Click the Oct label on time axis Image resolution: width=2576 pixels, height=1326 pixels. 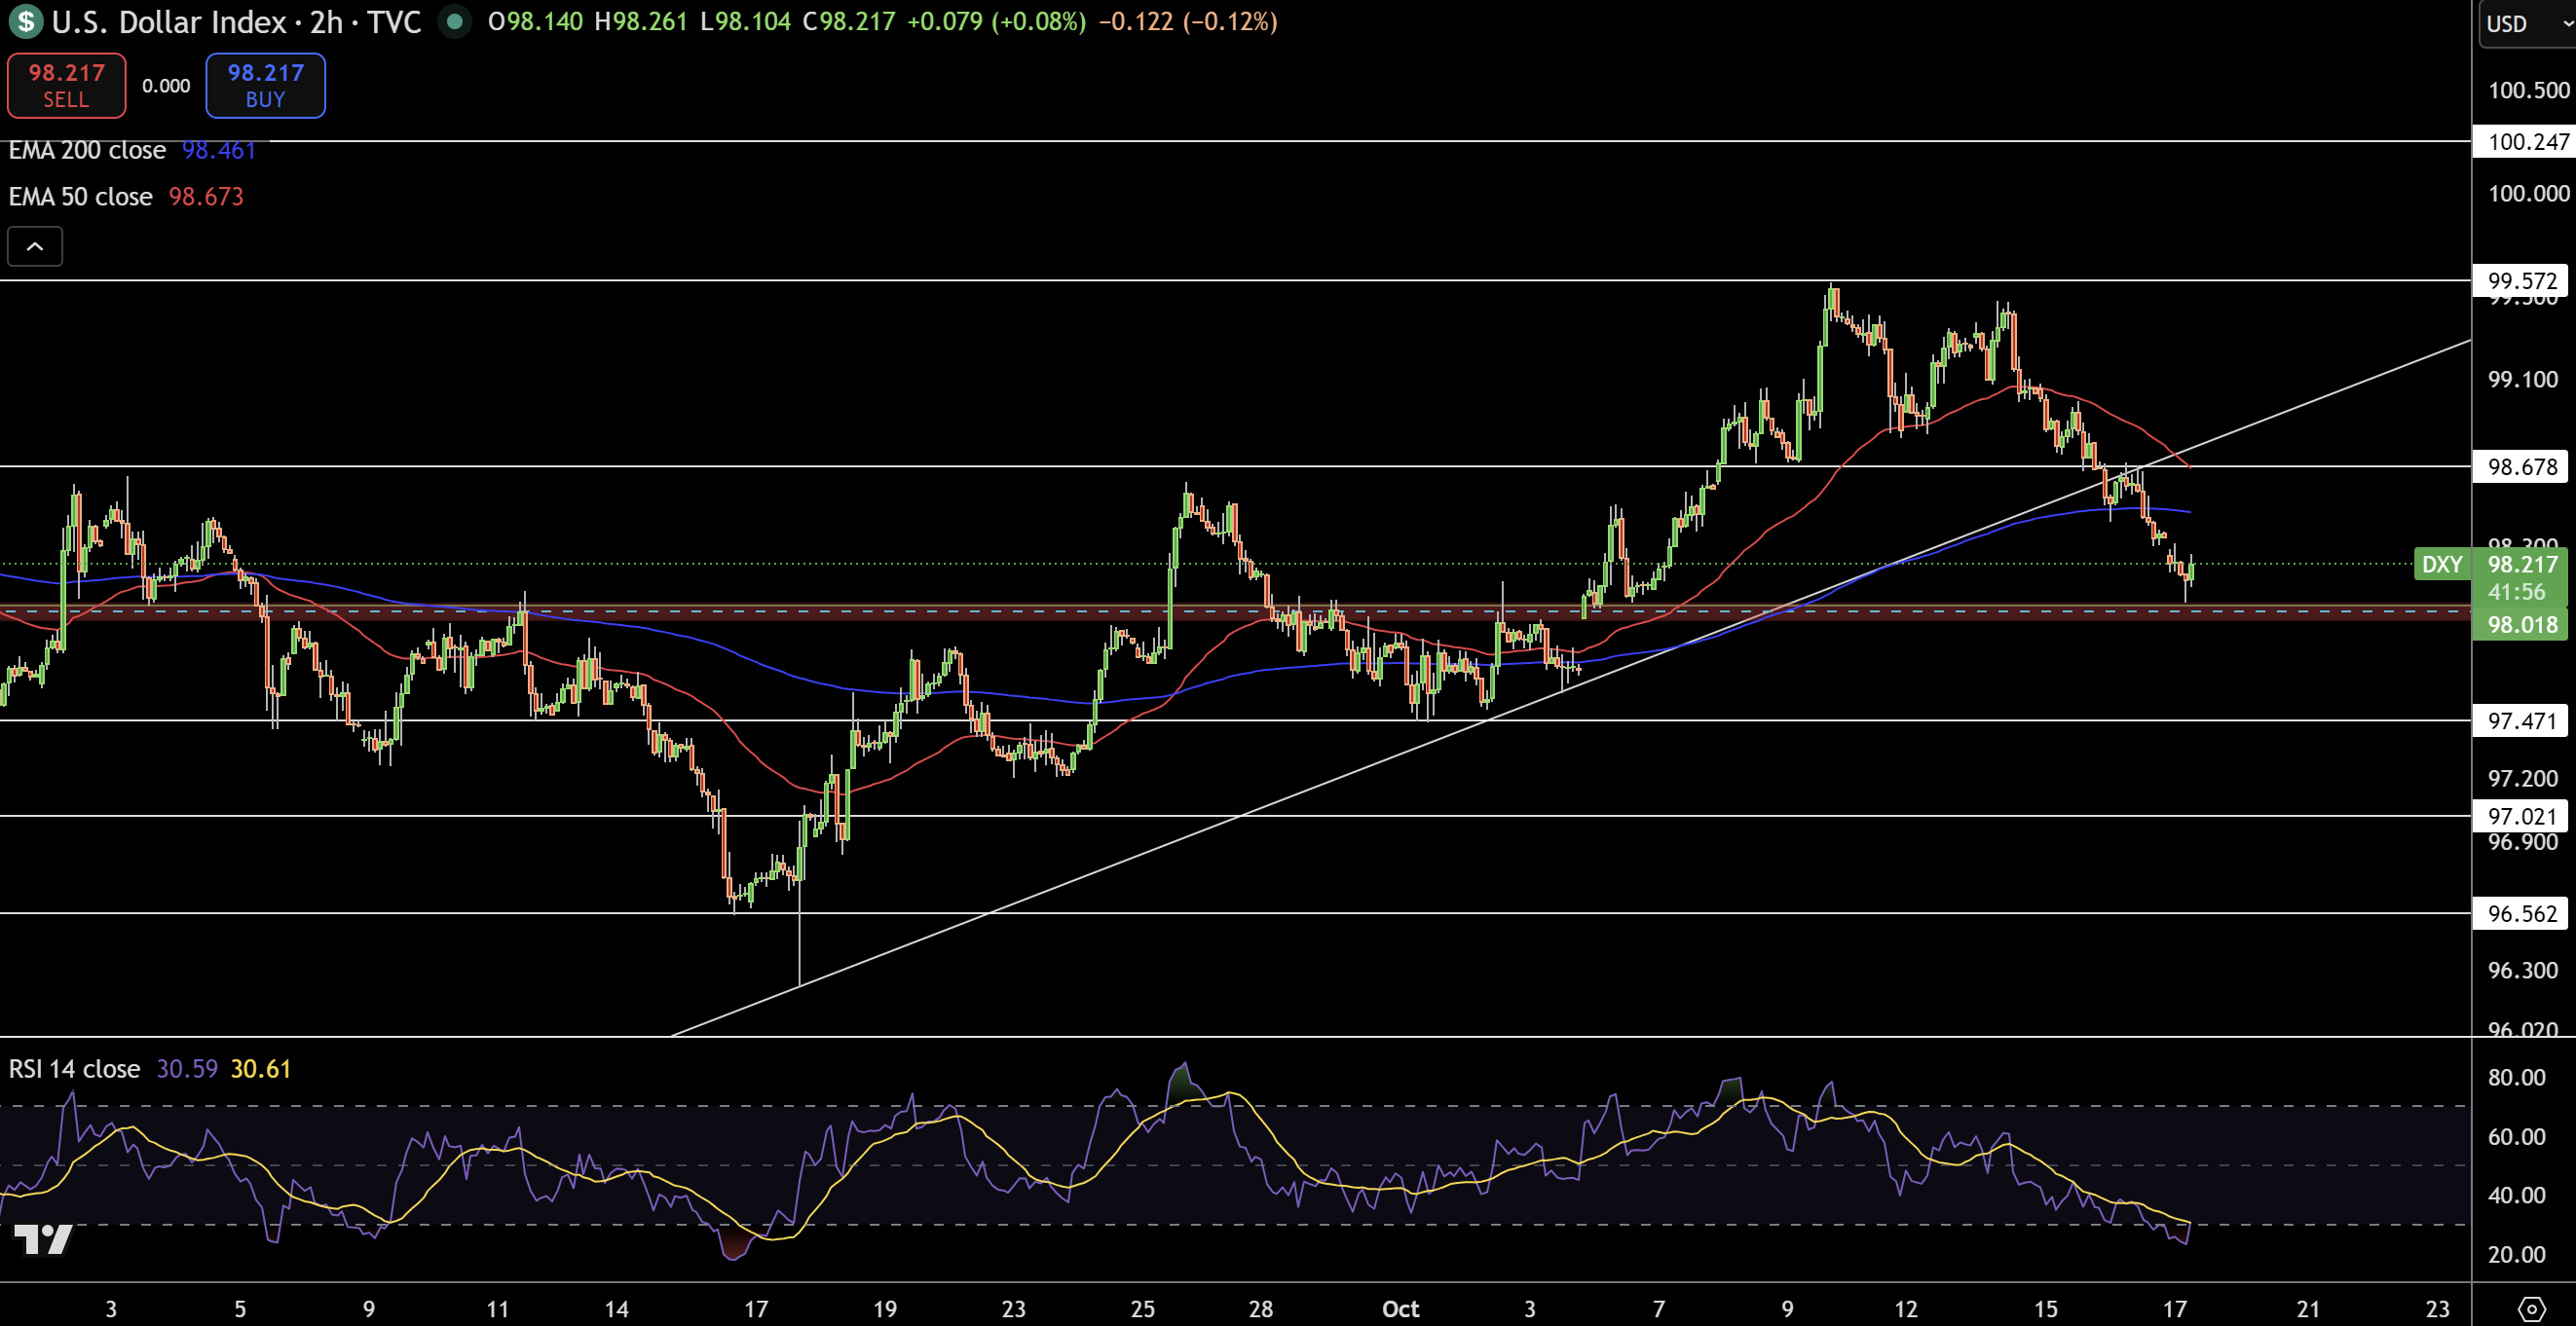(1400, 1308)
